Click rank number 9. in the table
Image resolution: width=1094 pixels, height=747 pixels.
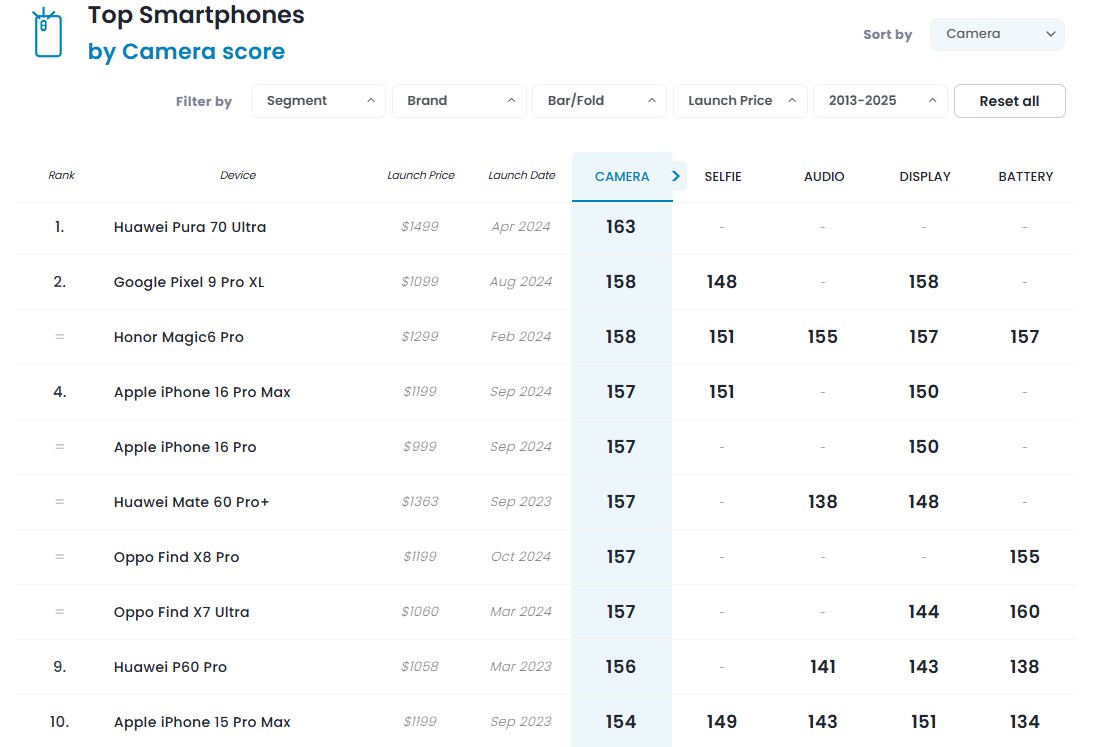click(x=60, y=667)
